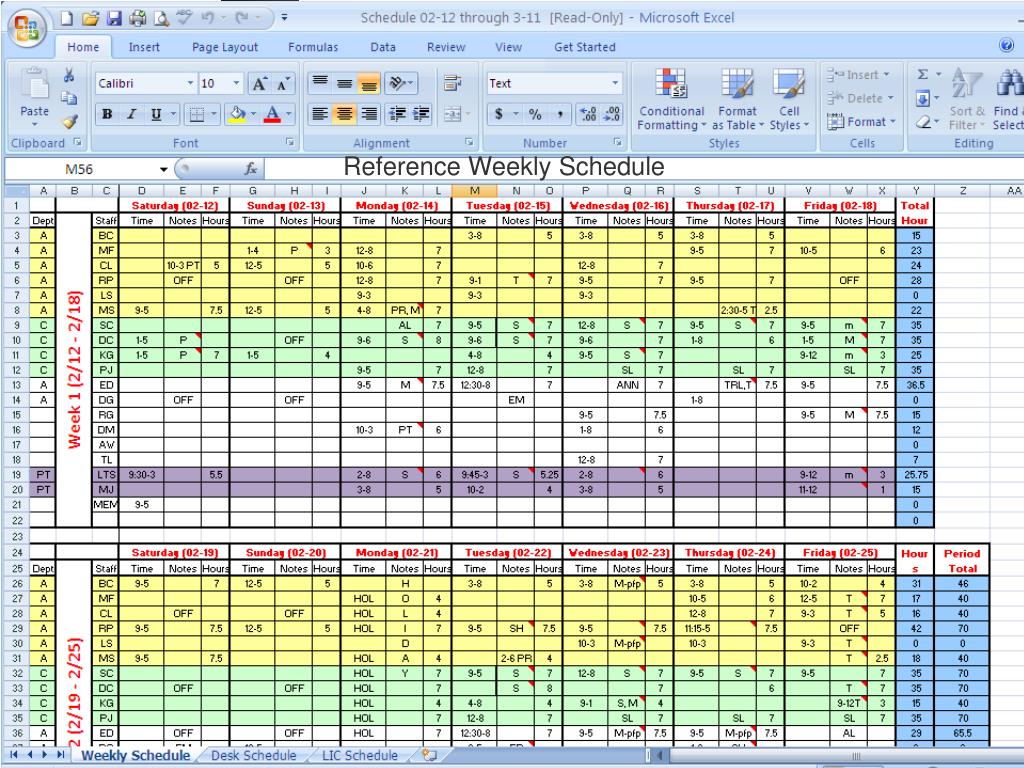Click the Clear eraser icon

click(x=923, y=121)
